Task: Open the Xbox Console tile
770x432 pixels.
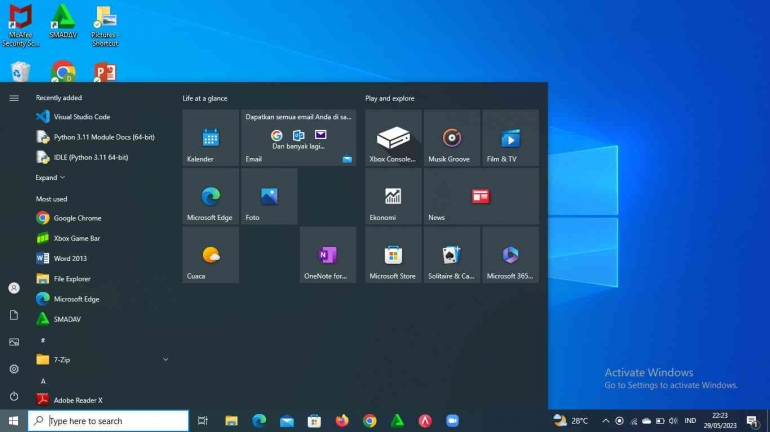Action: tap(393, 138)
